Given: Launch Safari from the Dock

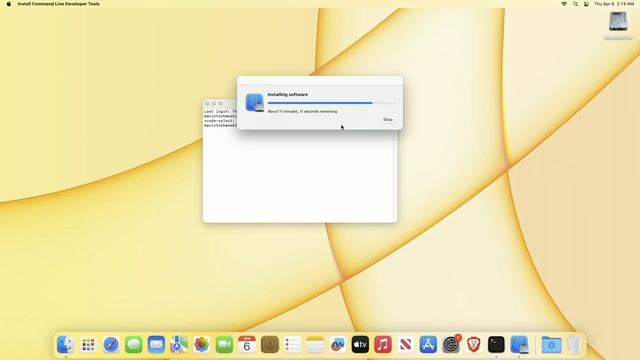Looking at the screenshot, I should click(x=111, y=344).
